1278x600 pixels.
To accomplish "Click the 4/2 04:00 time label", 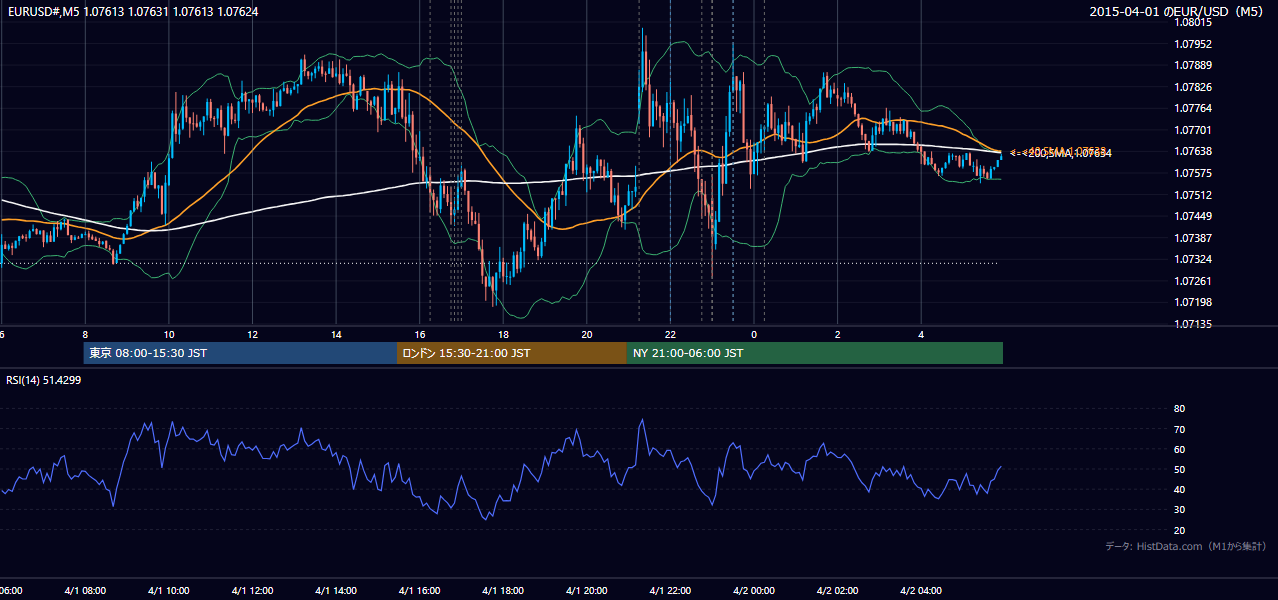I will click(921, 591).
